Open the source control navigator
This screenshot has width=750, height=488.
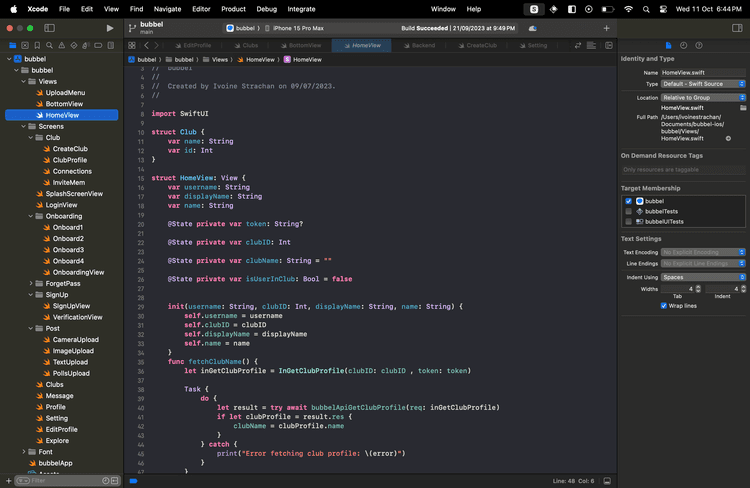[x=25, y=45]
